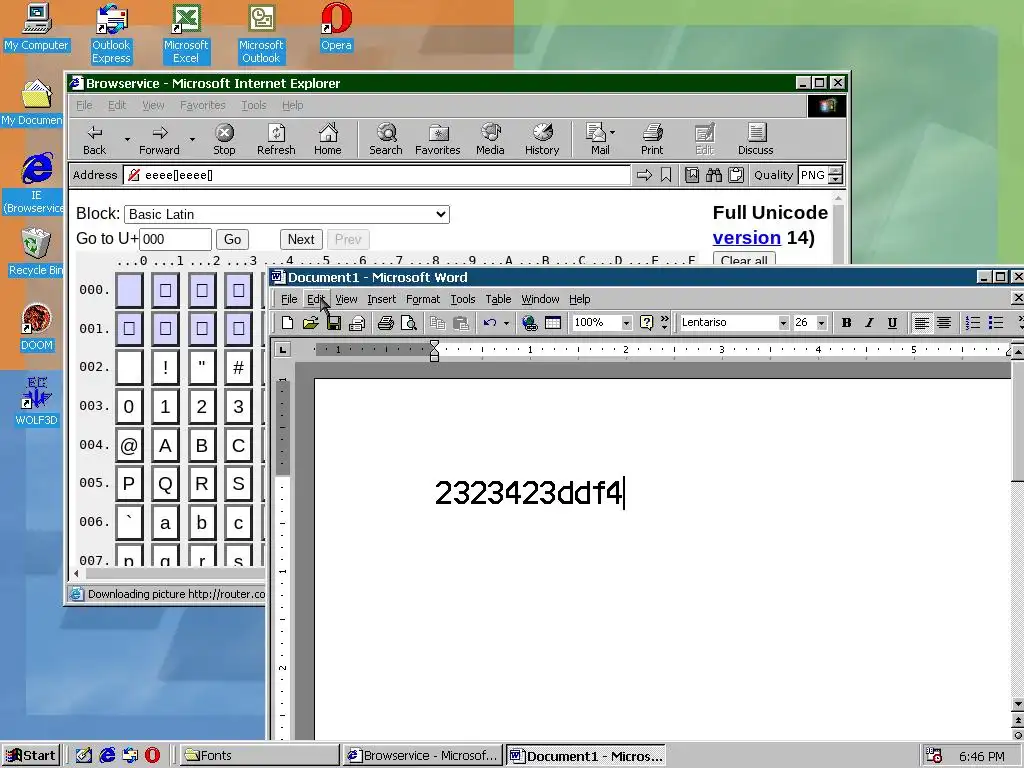
Task: Open the Back history dropdown arrow in IE
Action: [127, 139]
